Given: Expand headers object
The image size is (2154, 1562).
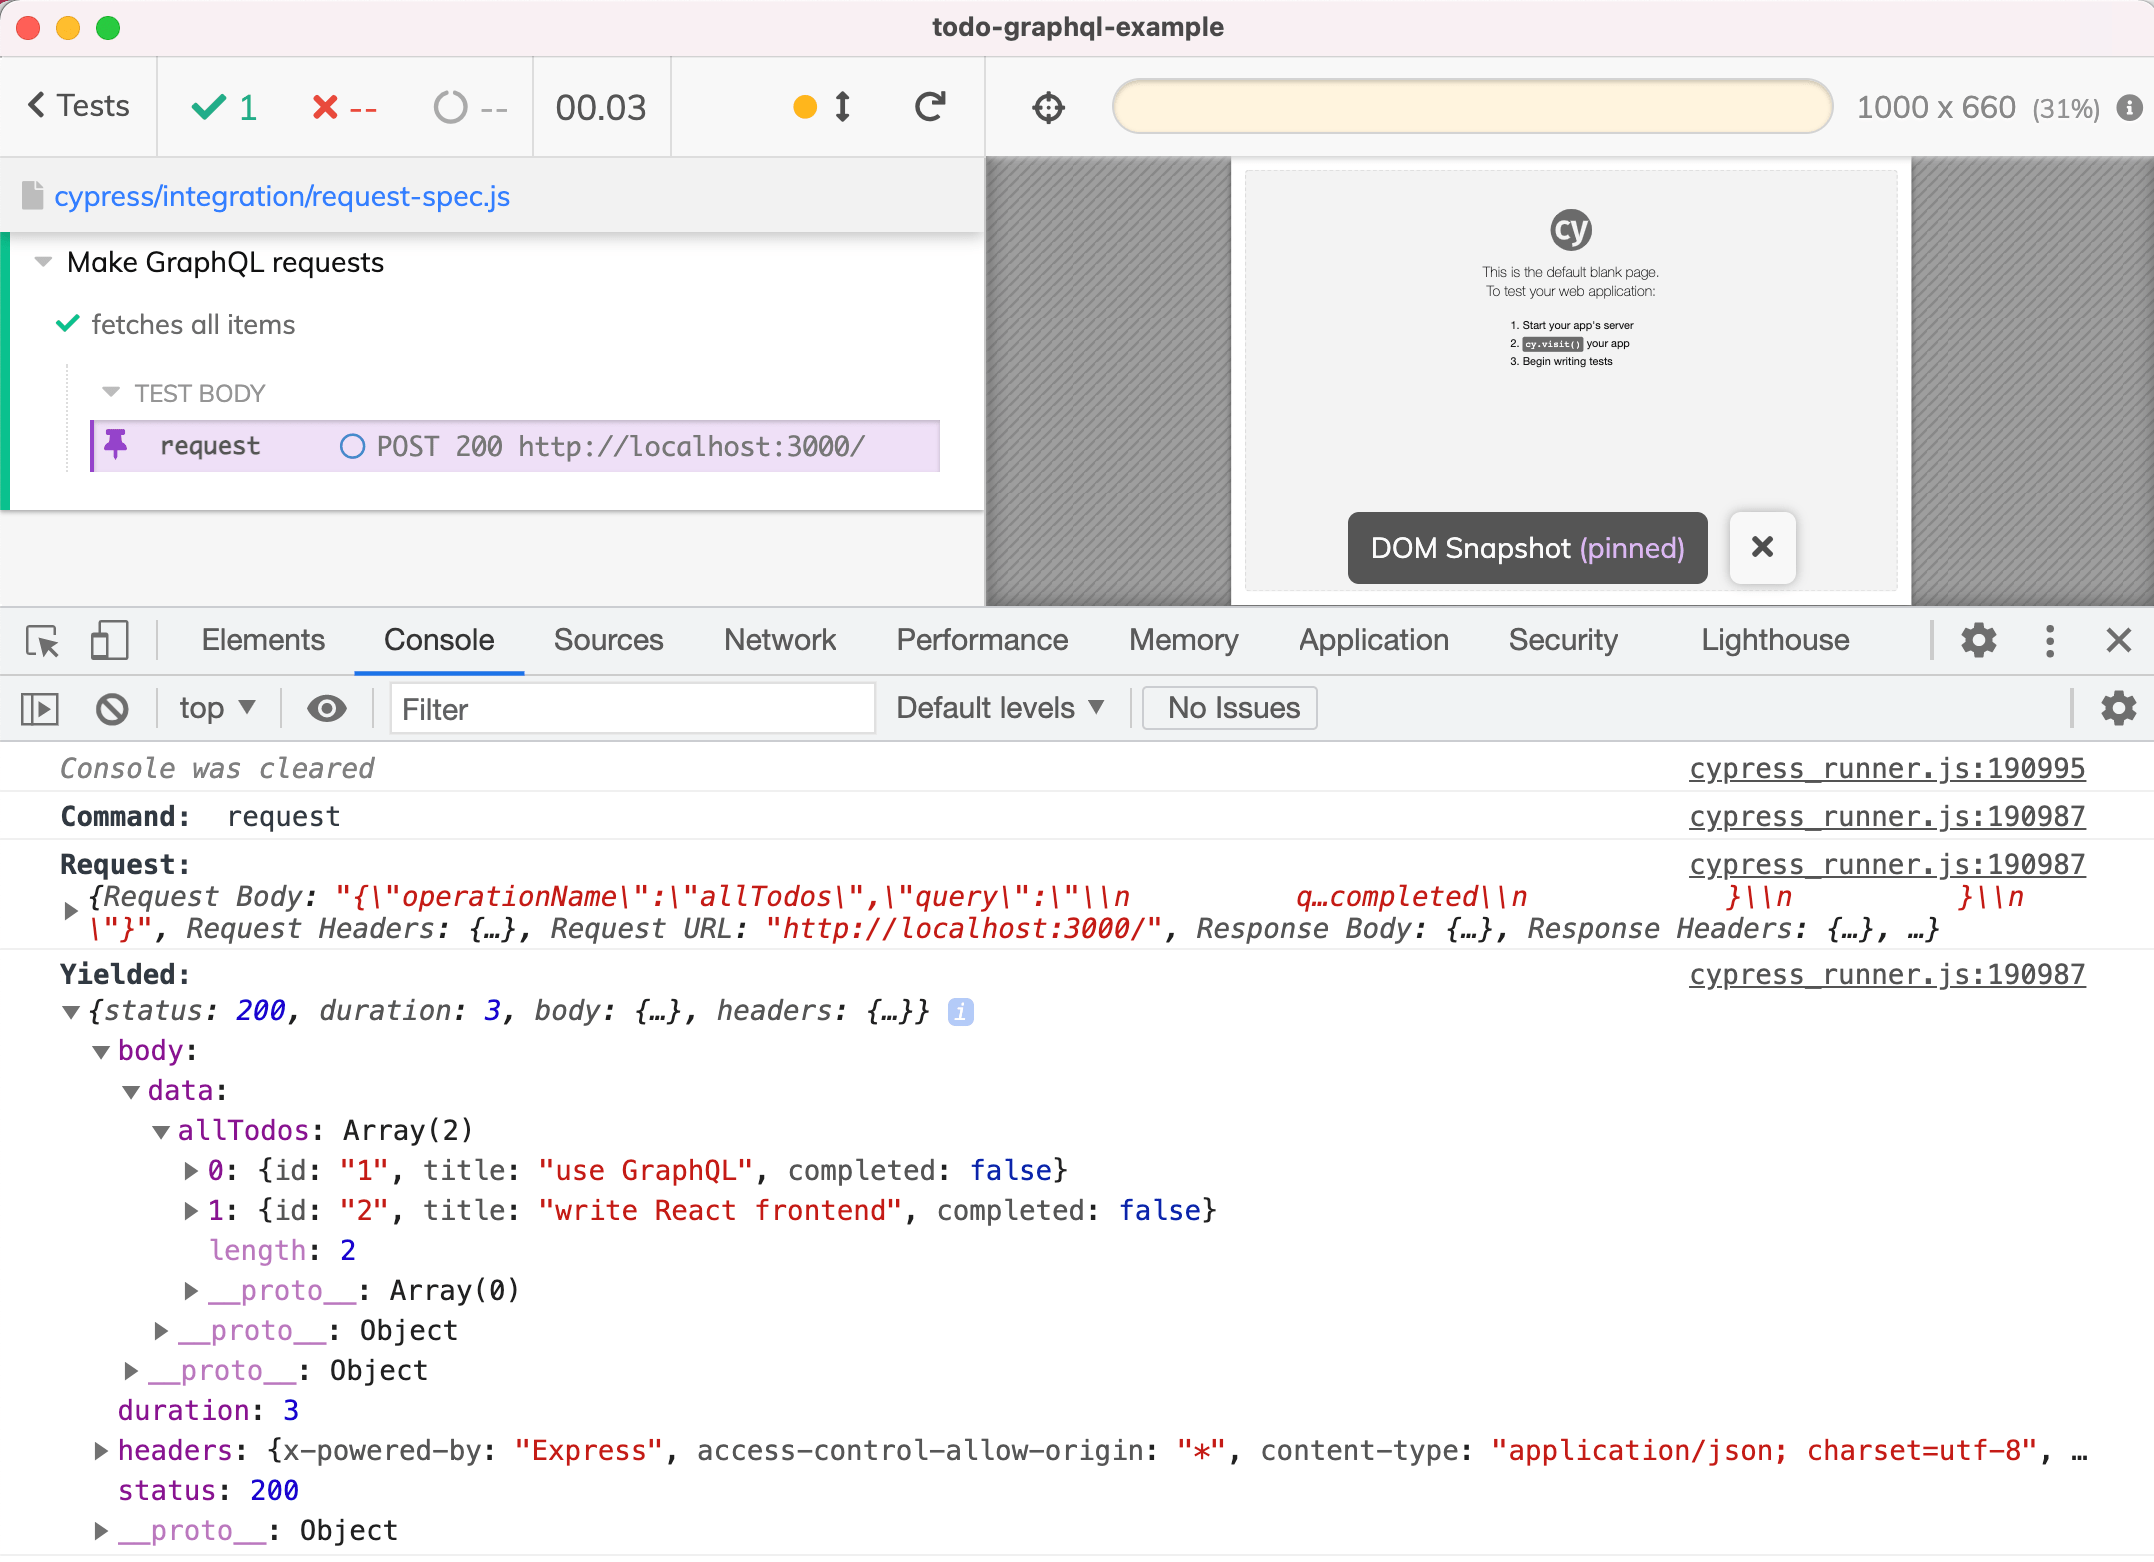Looking at the screenshot, I should pos(100,1451).
